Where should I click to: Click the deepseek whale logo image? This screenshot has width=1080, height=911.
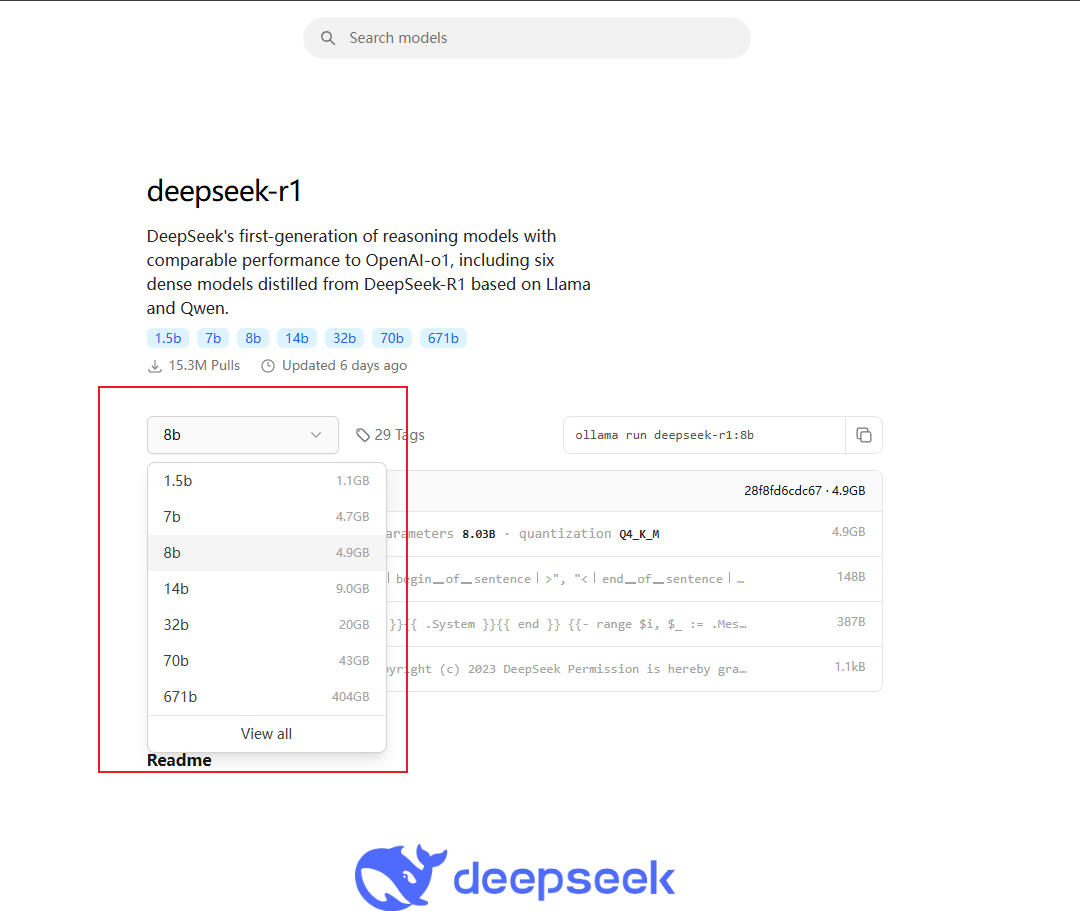515,877
